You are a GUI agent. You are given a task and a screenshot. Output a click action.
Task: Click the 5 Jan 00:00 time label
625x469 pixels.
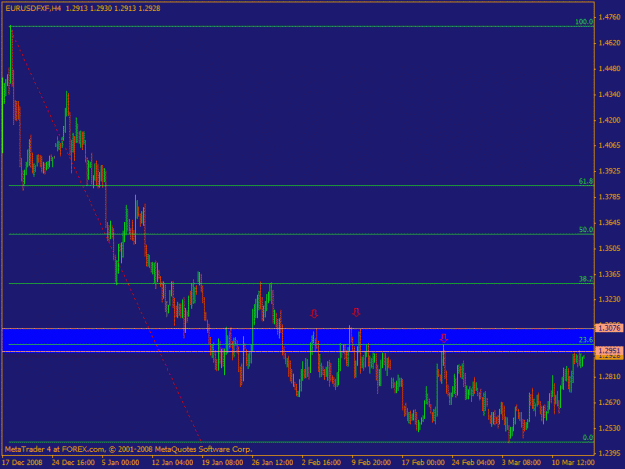(120, 462)
